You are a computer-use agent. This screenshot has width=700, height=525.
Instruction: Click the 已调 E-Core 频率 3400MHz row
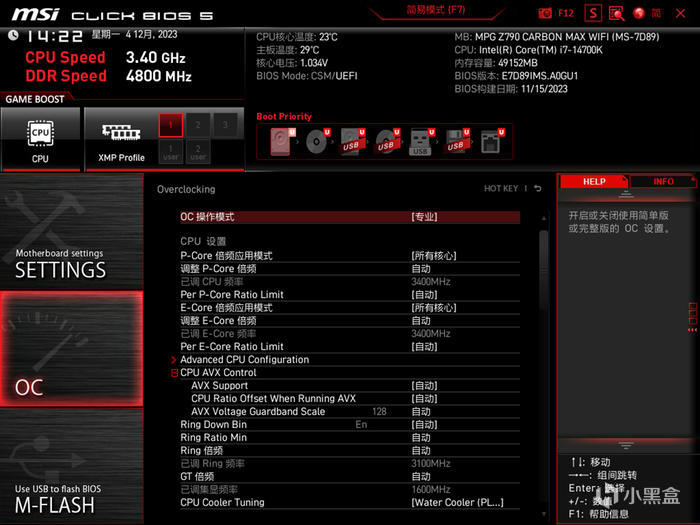pyautogui.click(x=350, y=333)
